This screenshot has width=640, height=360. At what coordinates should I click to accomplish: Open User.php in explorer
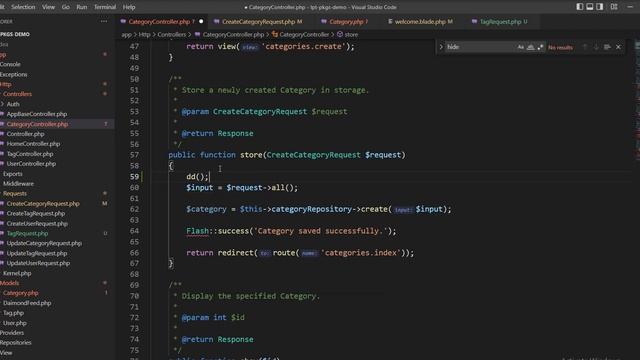point(15,323)
